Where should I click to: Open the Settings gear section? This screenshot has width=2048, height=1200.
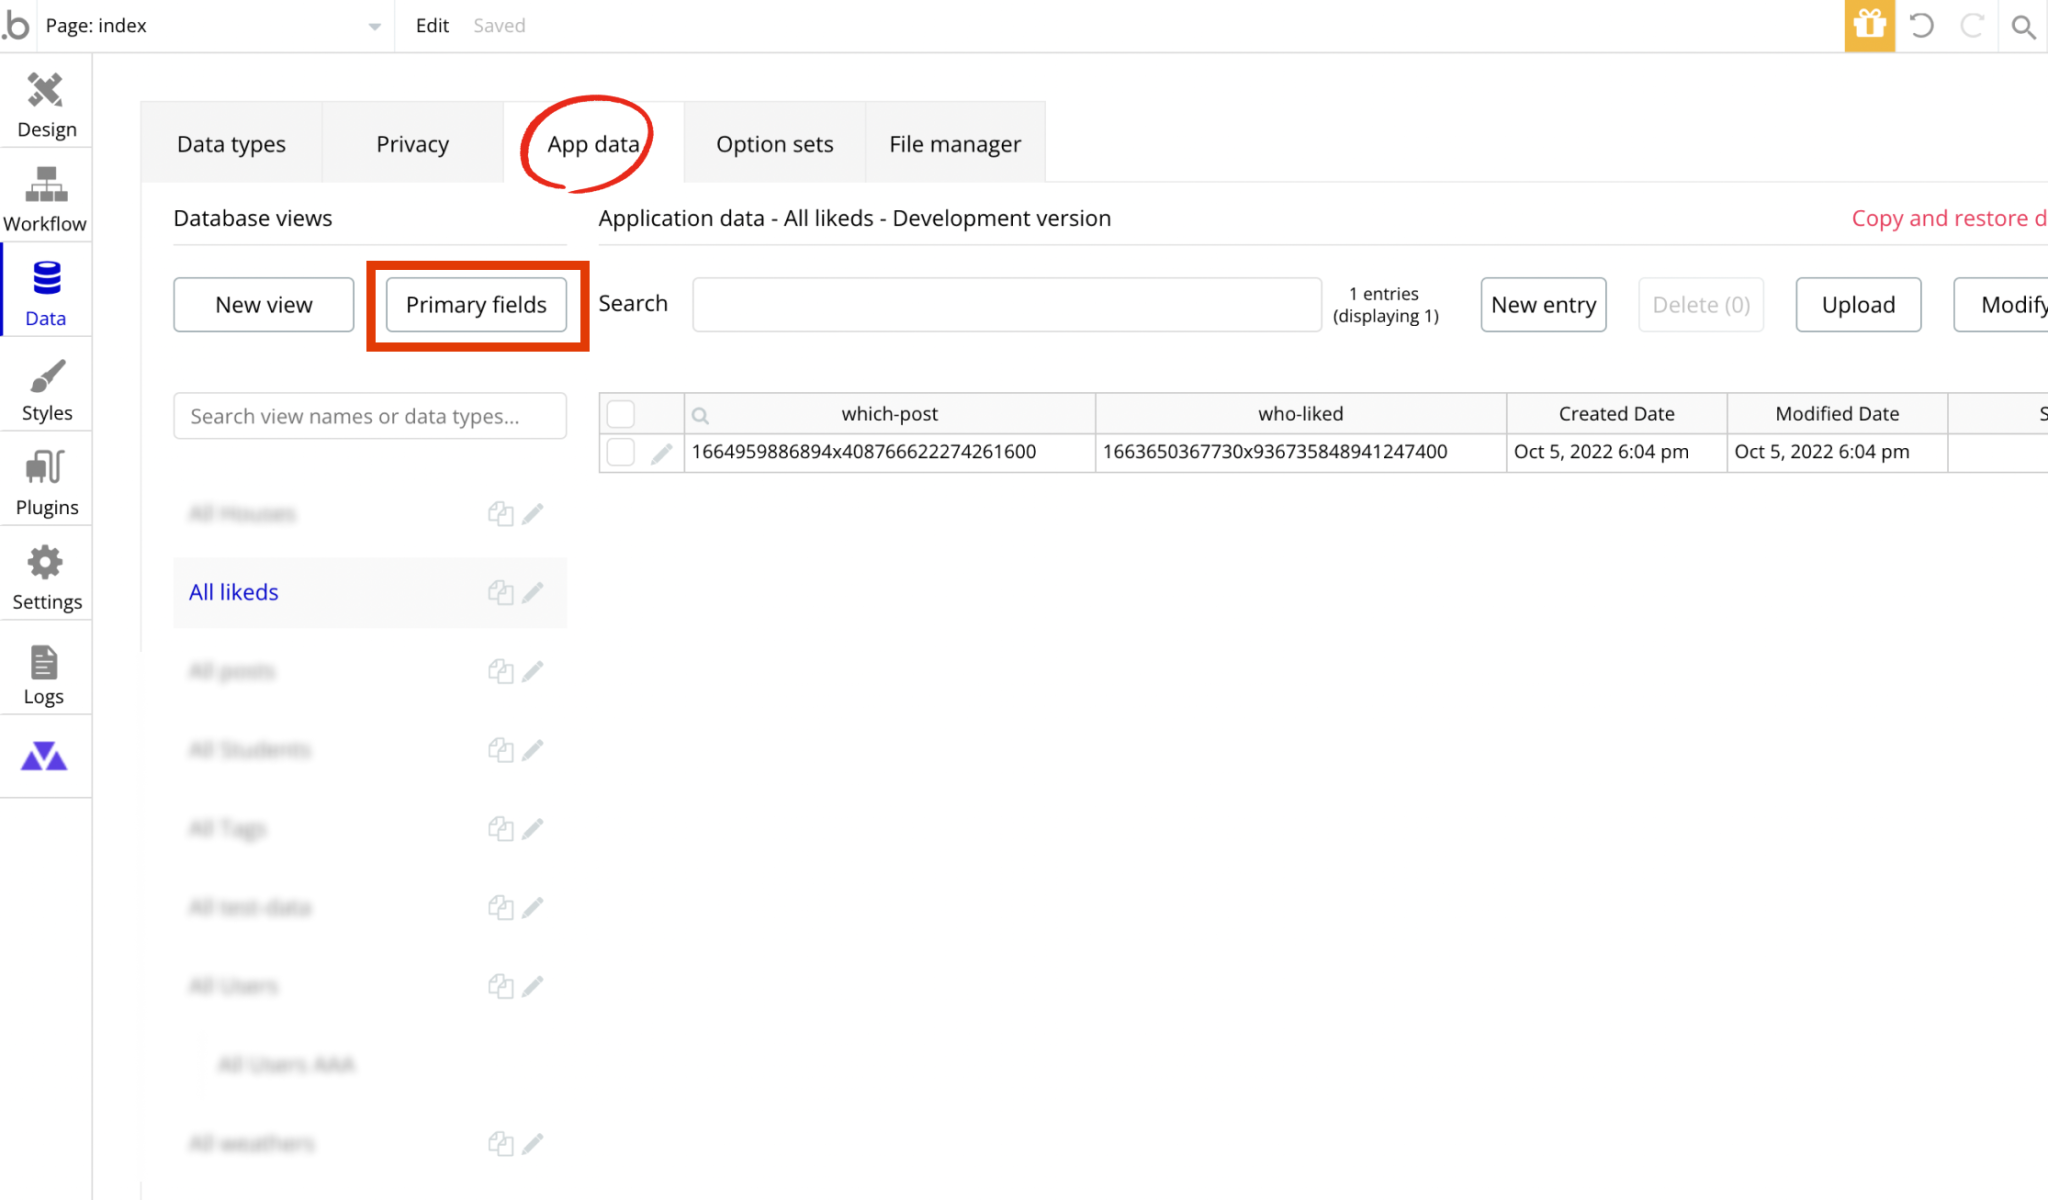(x=46, y=577)
